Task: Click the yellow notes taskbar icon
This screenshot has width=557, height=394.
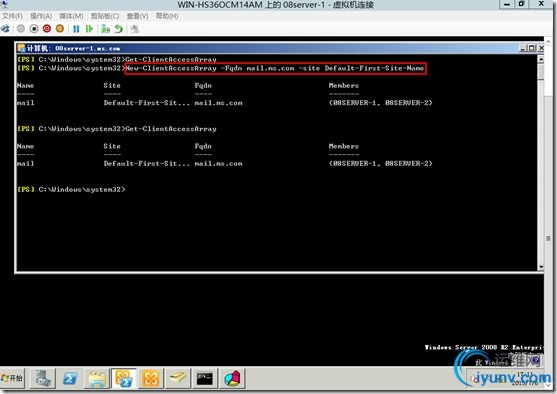Action: pyautogui.click(x=177, y=378)
